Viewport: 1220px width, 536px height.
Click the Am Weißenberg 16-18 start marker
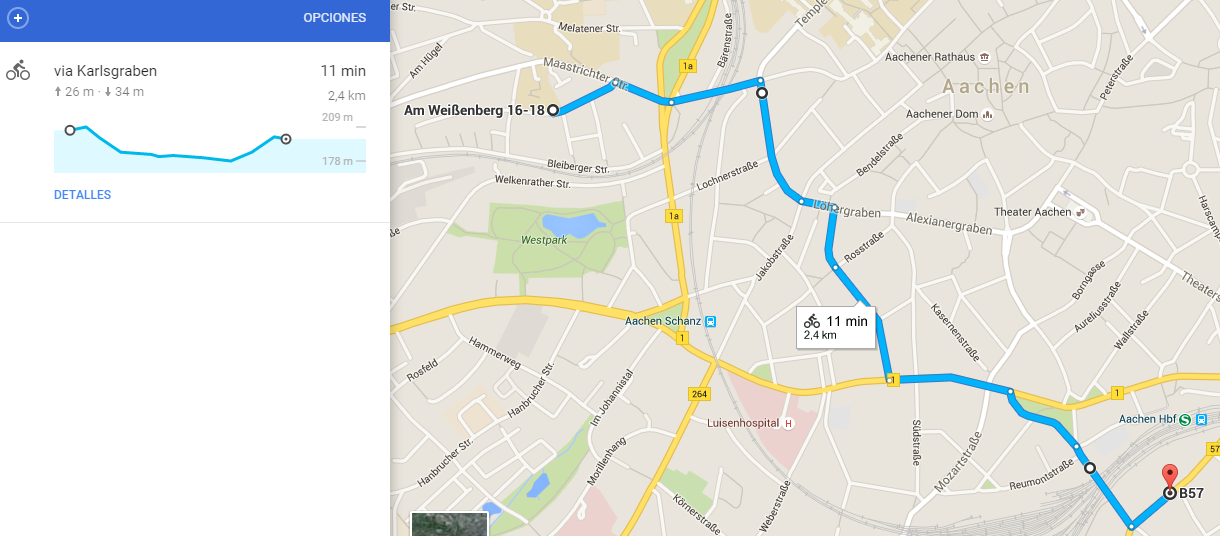[553, 110]
